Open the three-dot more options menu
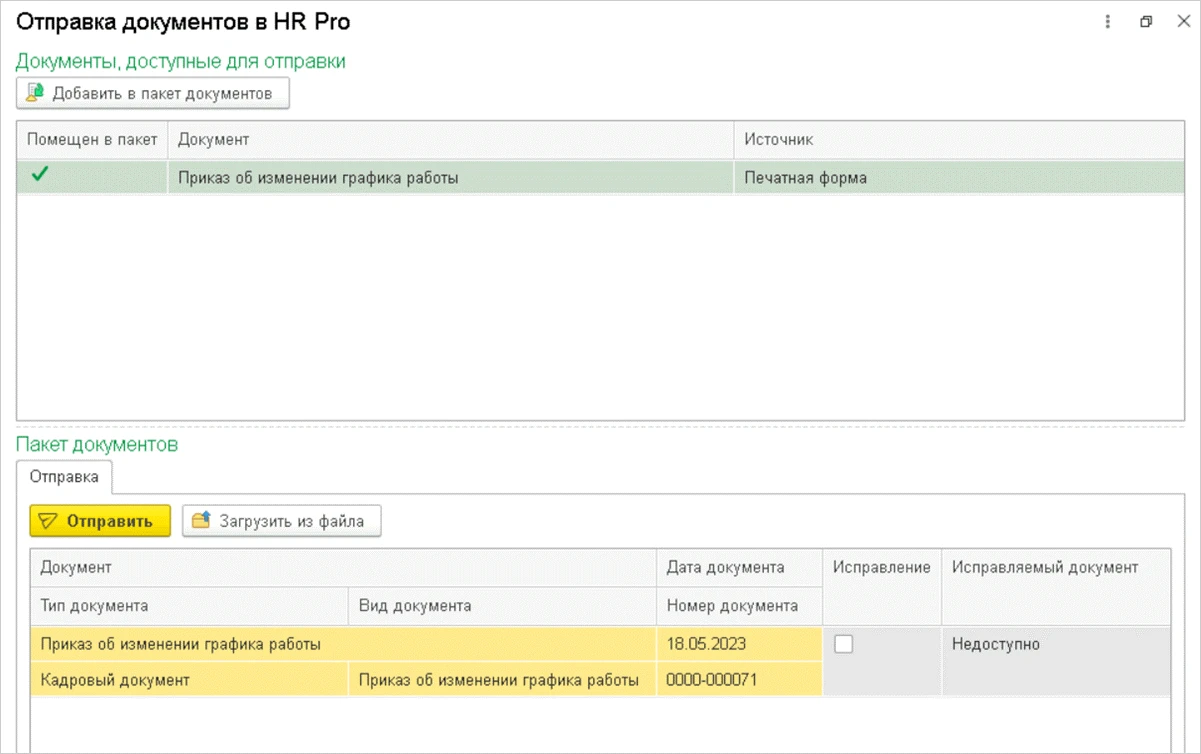Image resolution: width=1201 pixels, height=754 pixels. point(1108,21)
